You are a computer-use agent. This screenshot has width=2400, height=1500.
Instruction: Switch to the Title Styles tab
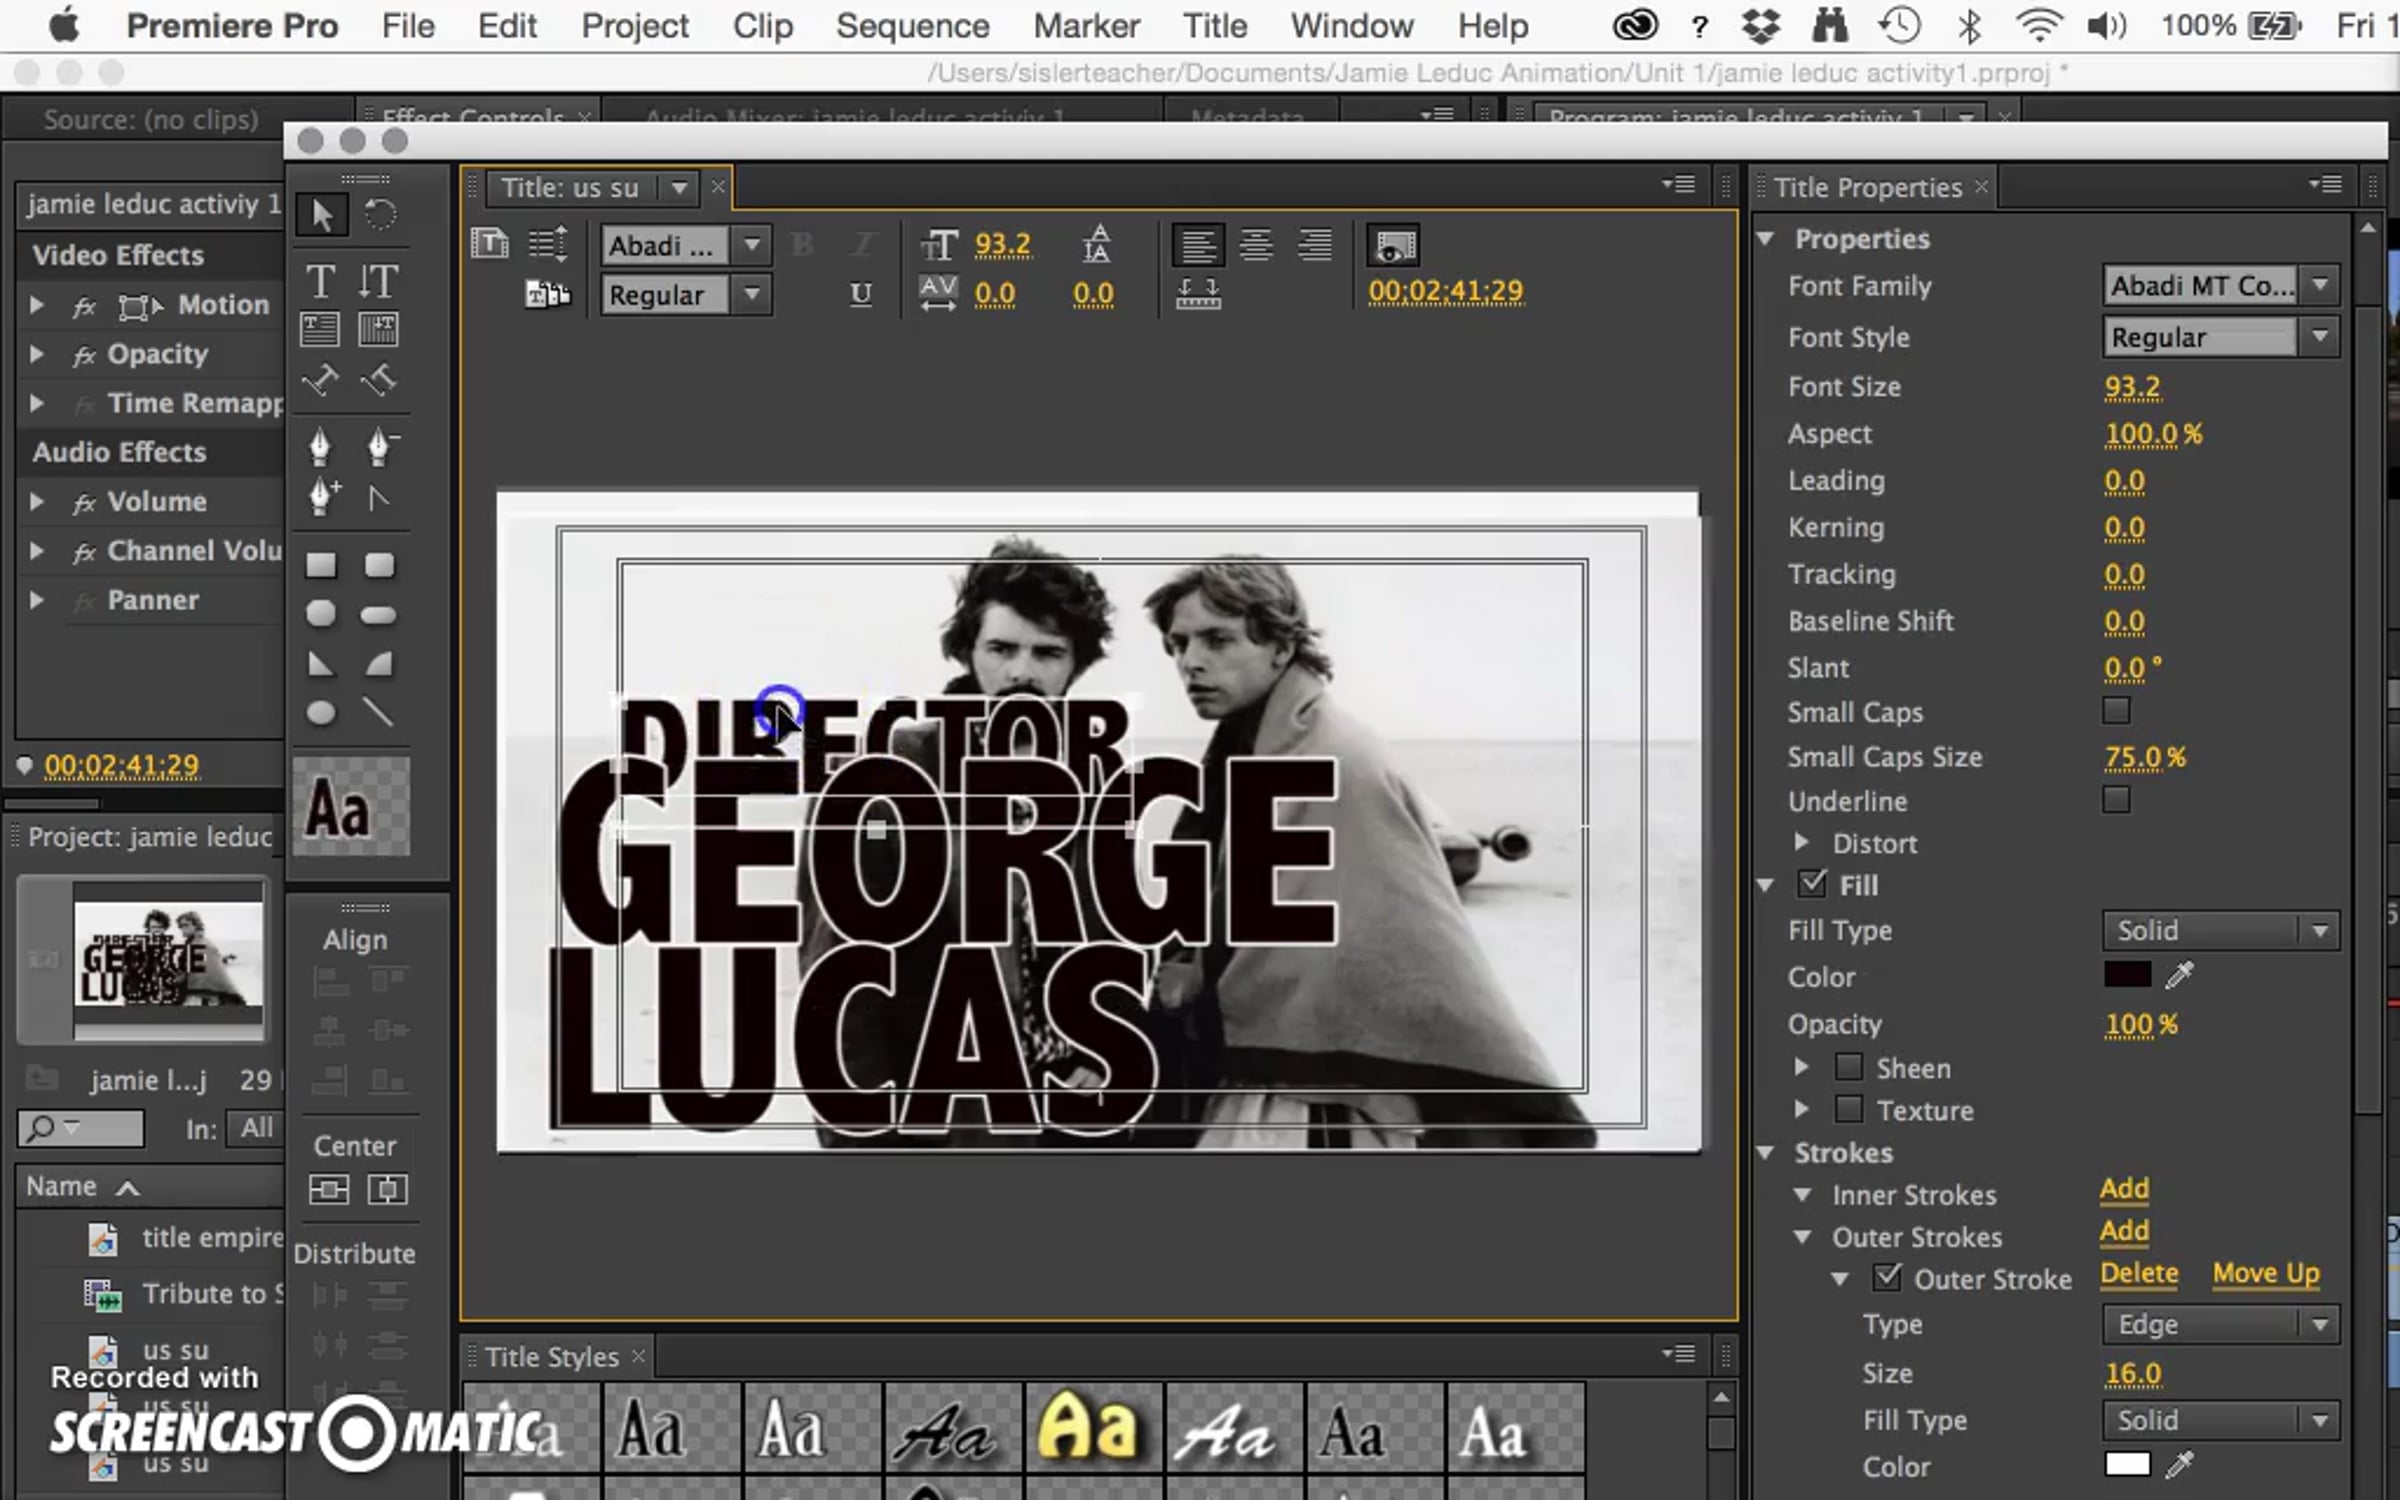point(551,1357)
